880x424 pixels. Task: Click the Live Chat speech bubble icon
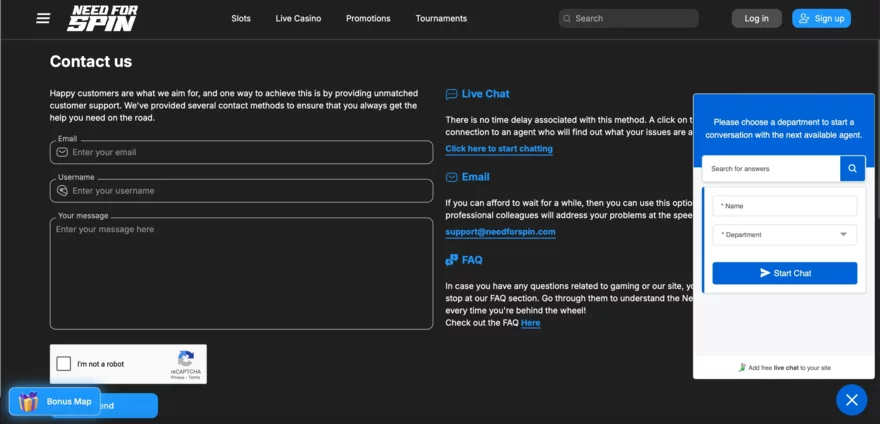point(452,94)
